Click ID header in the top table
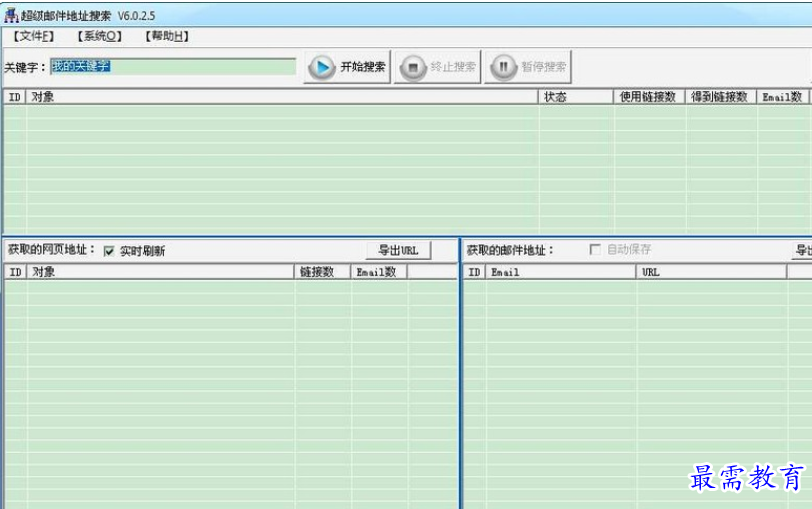This screenshot has width=812, height=509. 14,97
